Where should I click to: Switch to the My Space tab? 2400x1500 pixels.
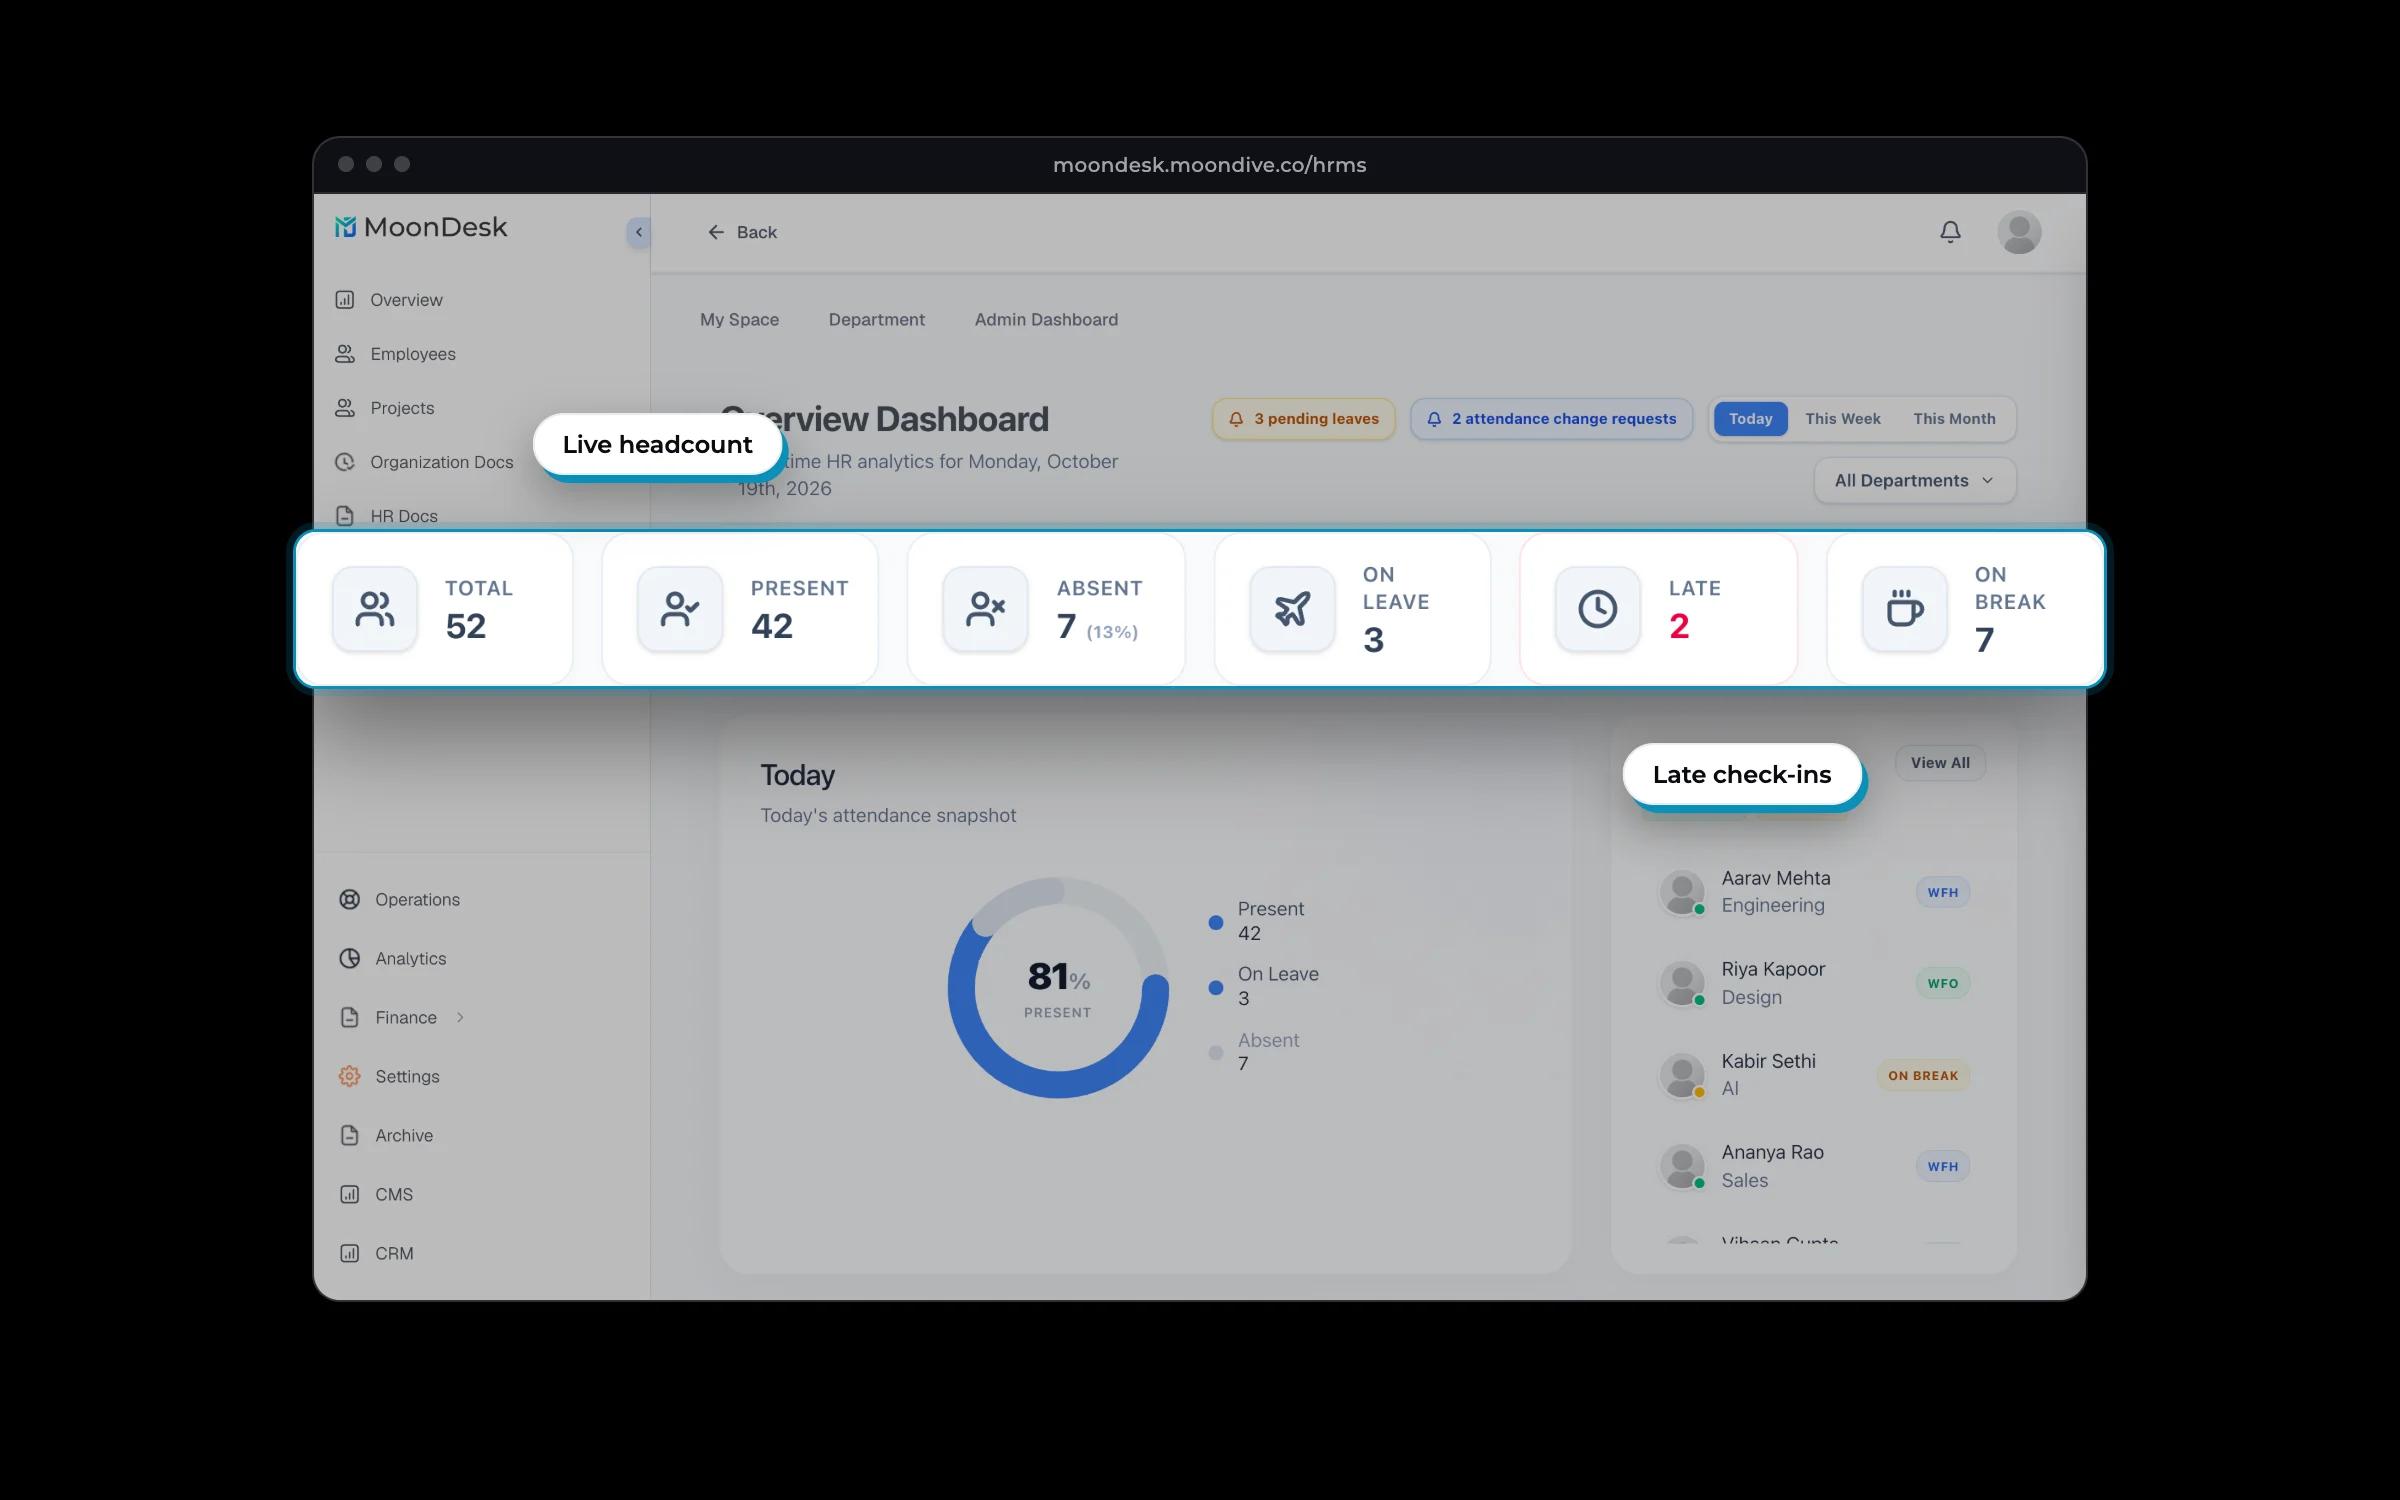(x=739, y=319)
